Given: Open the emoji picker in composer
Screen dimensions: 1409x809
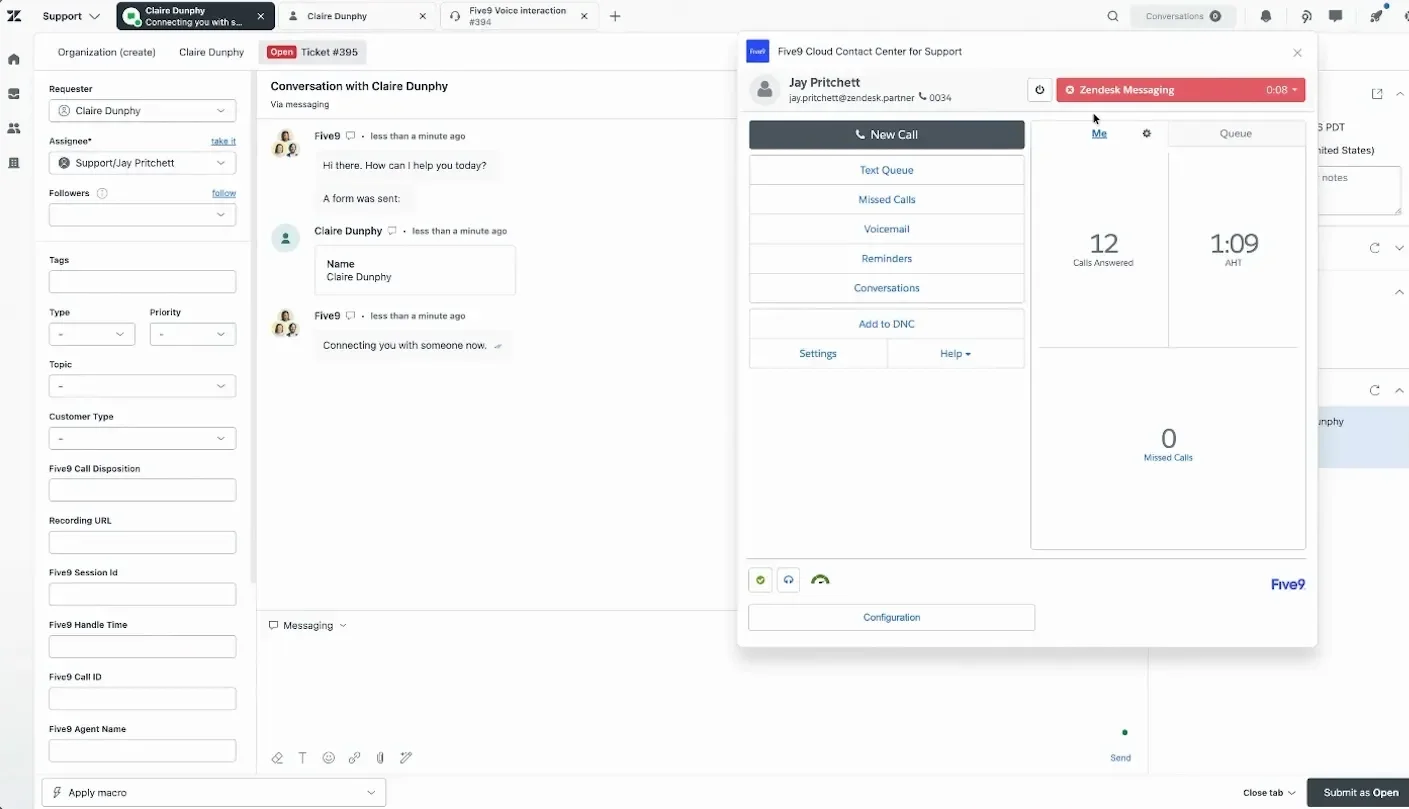Looking at the screenshot, I should 328,758.
